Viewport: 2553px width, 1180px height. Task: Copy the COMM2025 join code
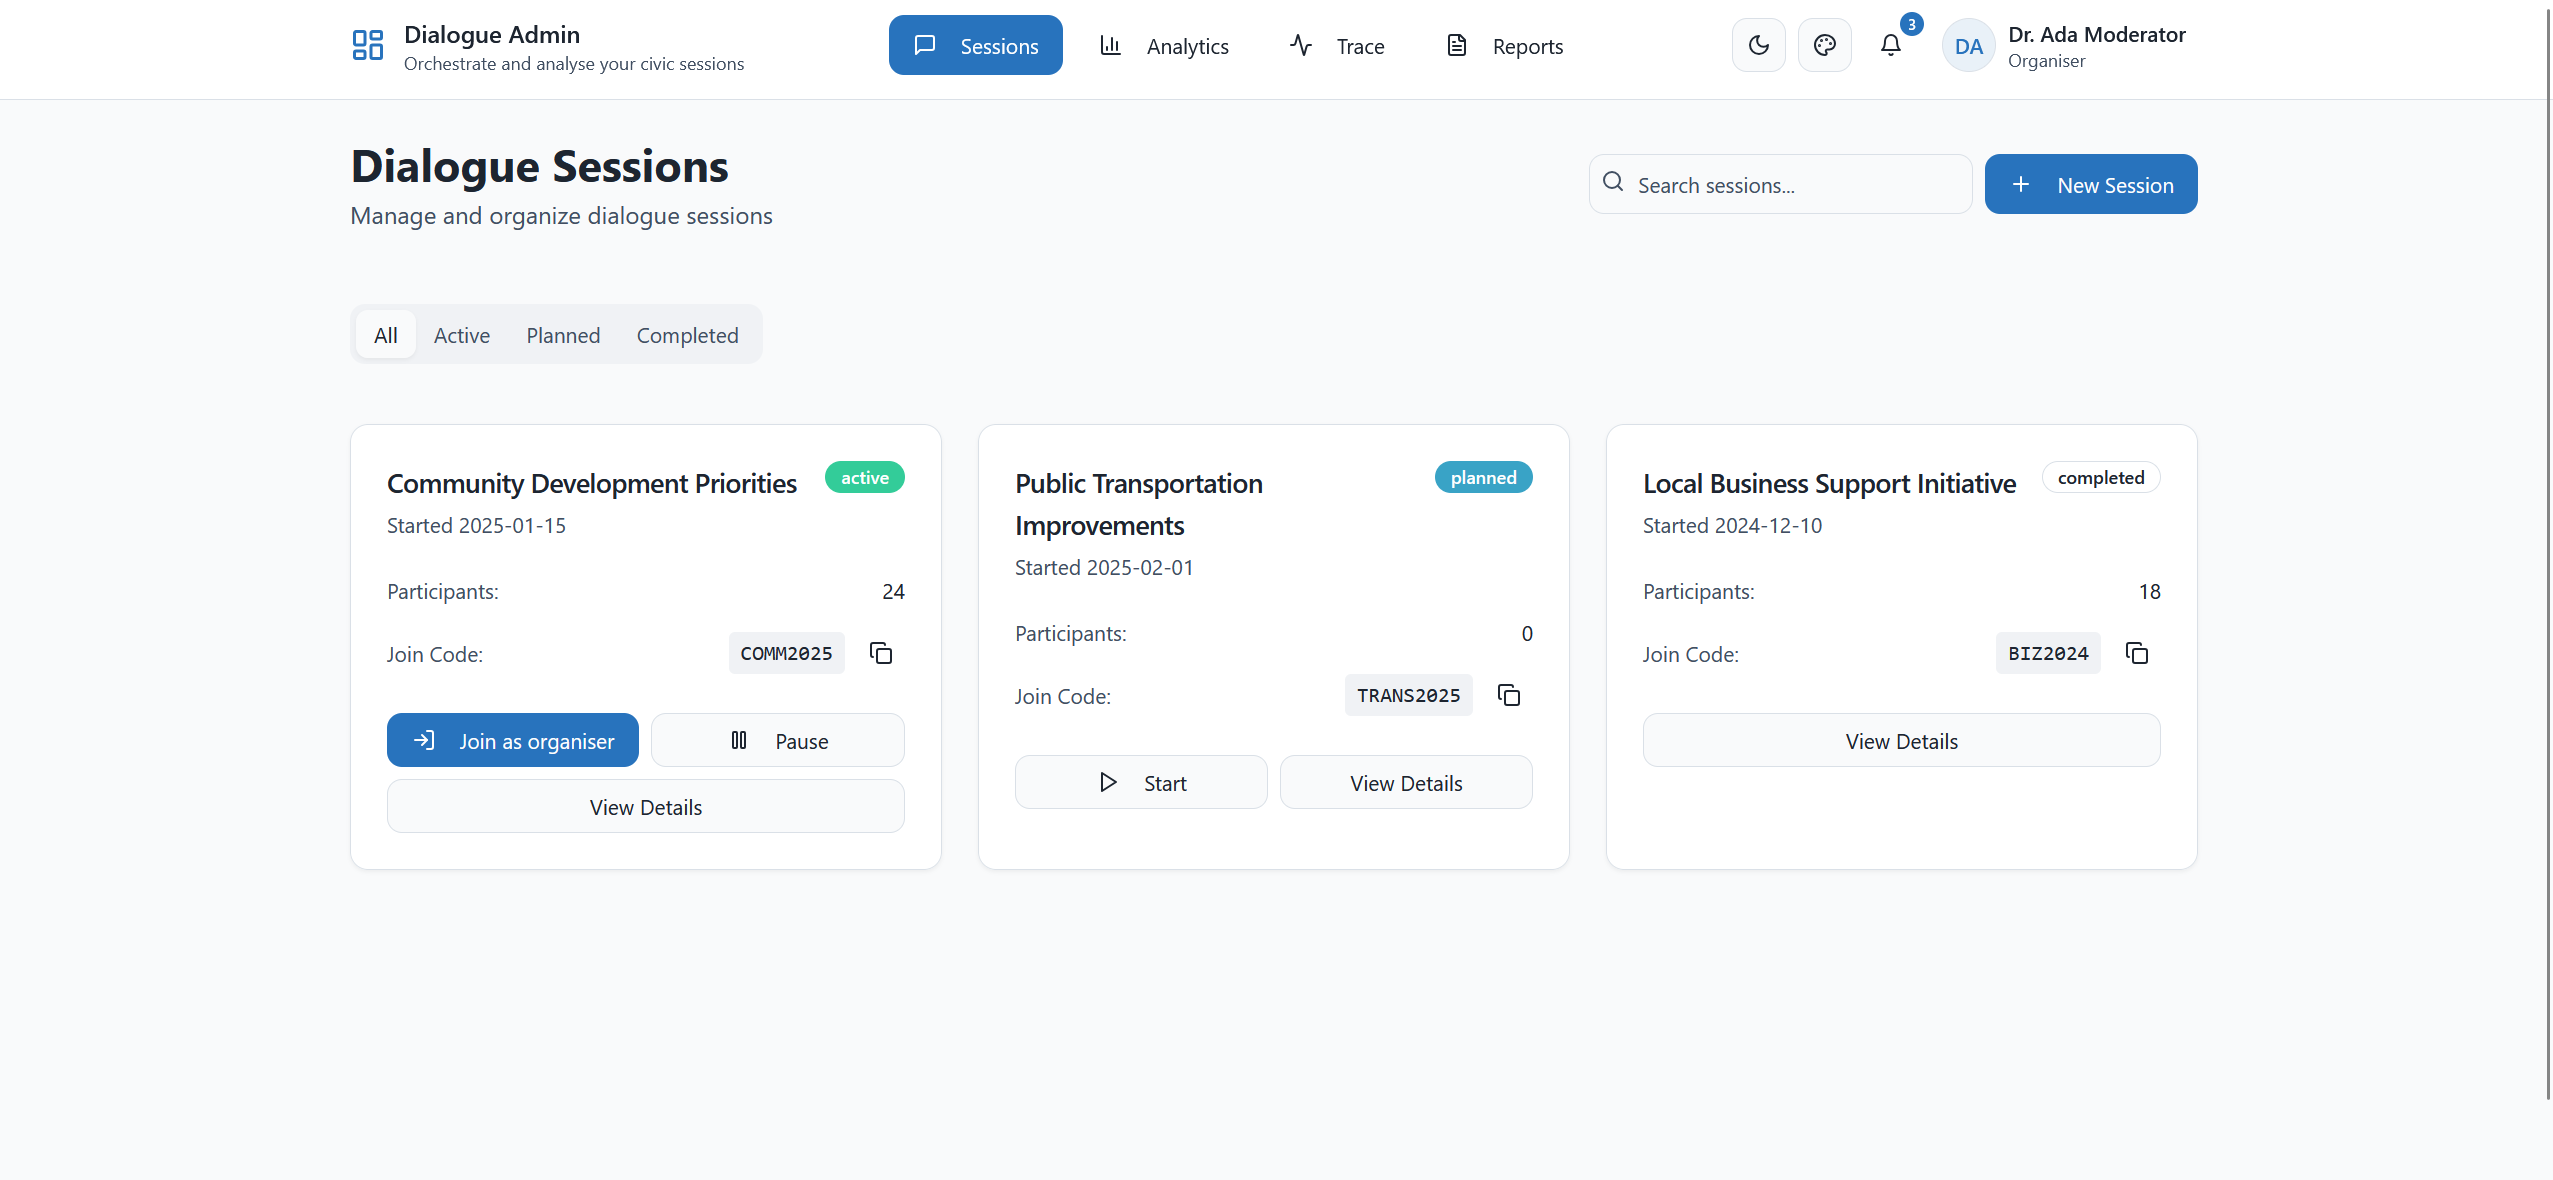tap(880, 653)
